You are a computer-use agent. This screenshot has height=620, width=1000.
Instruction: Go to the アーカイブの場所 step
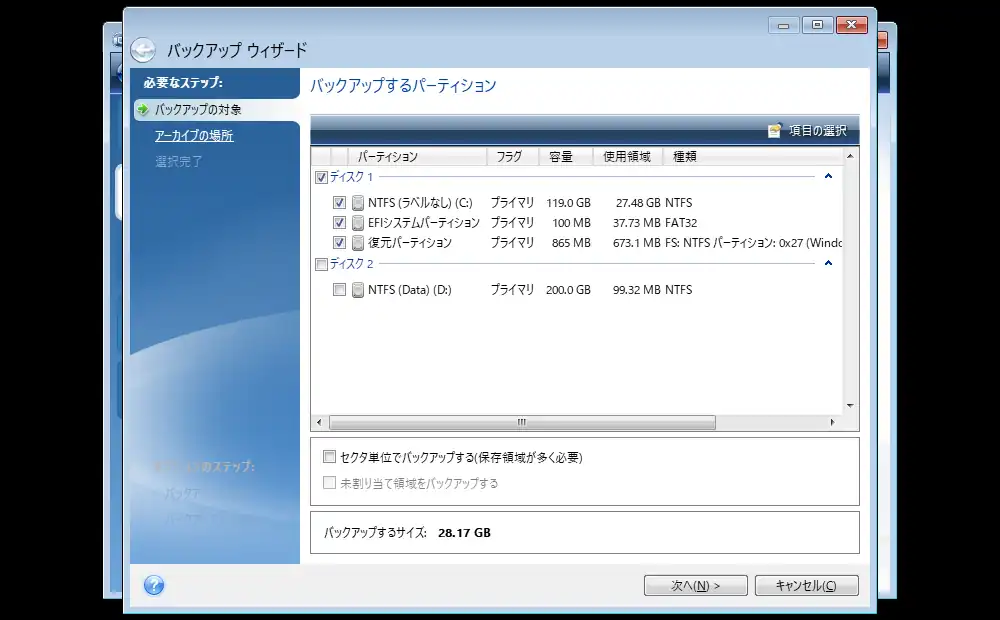(194, 135)
